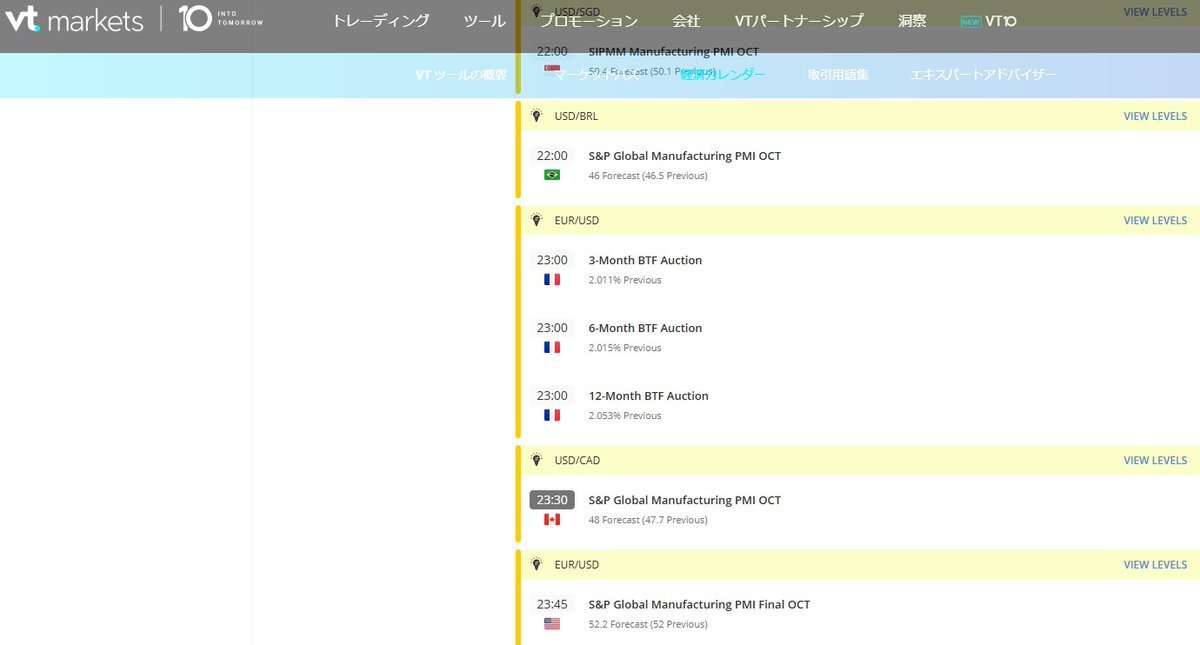The image size is (1200, 645).
Task: Click the Brazil flag icon
Action: pyautogui.click(x=552, y=175)
